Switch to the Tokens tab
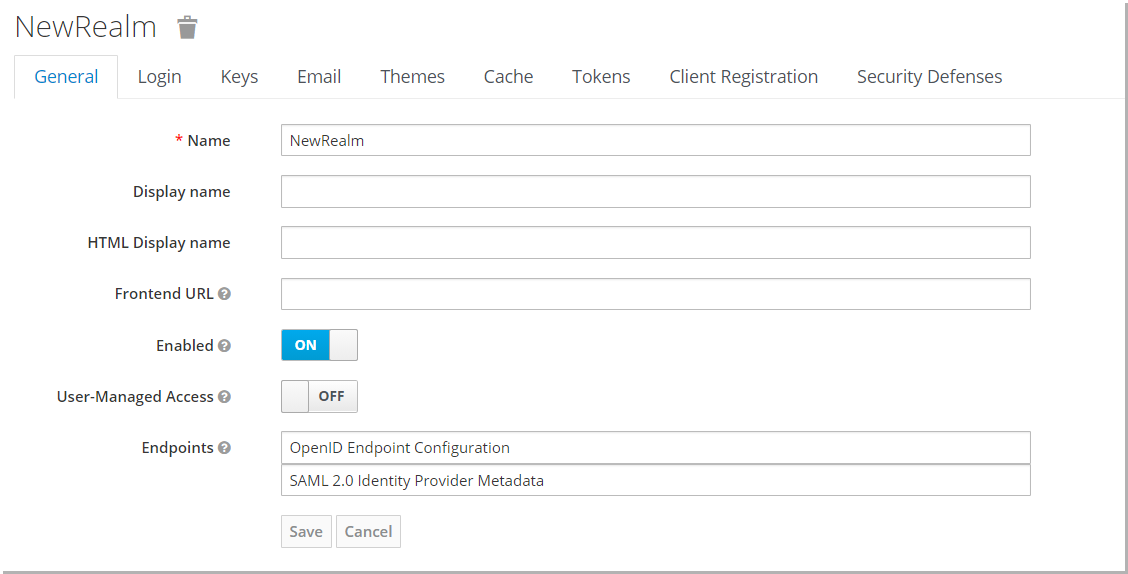 pos(601,76)
